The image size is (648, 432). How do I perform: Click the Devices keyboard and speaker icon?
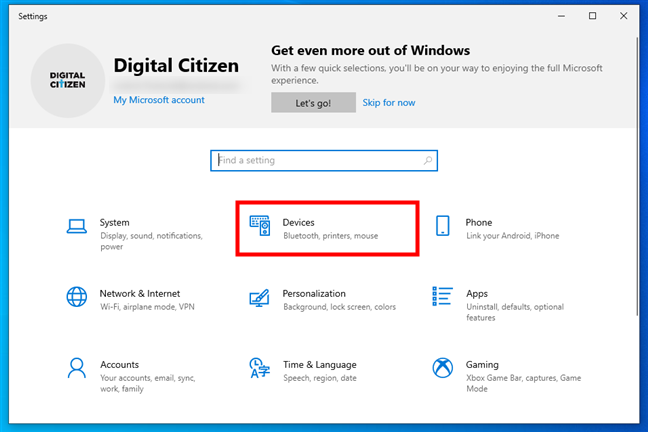[260, 226]
